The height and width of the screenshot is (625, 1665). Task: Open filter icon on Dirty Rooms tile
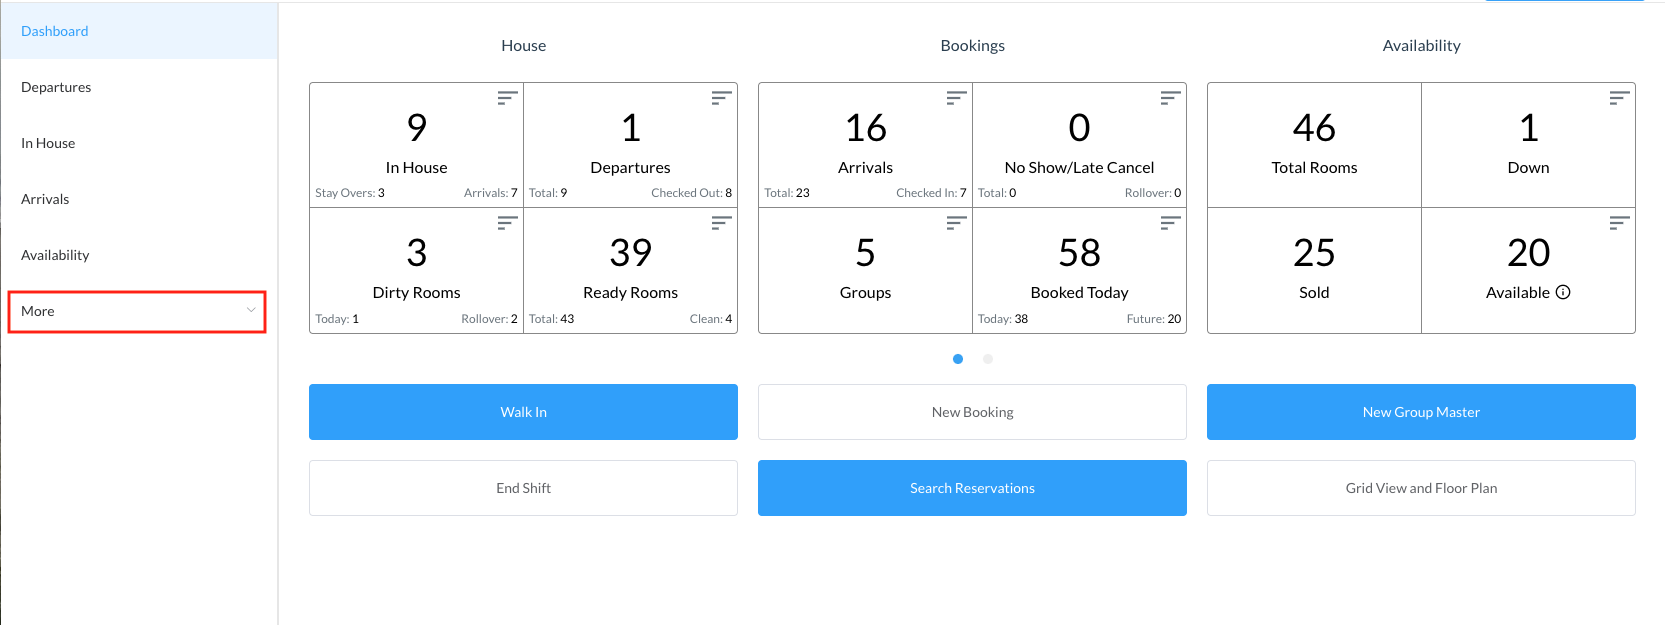(507, 223)
